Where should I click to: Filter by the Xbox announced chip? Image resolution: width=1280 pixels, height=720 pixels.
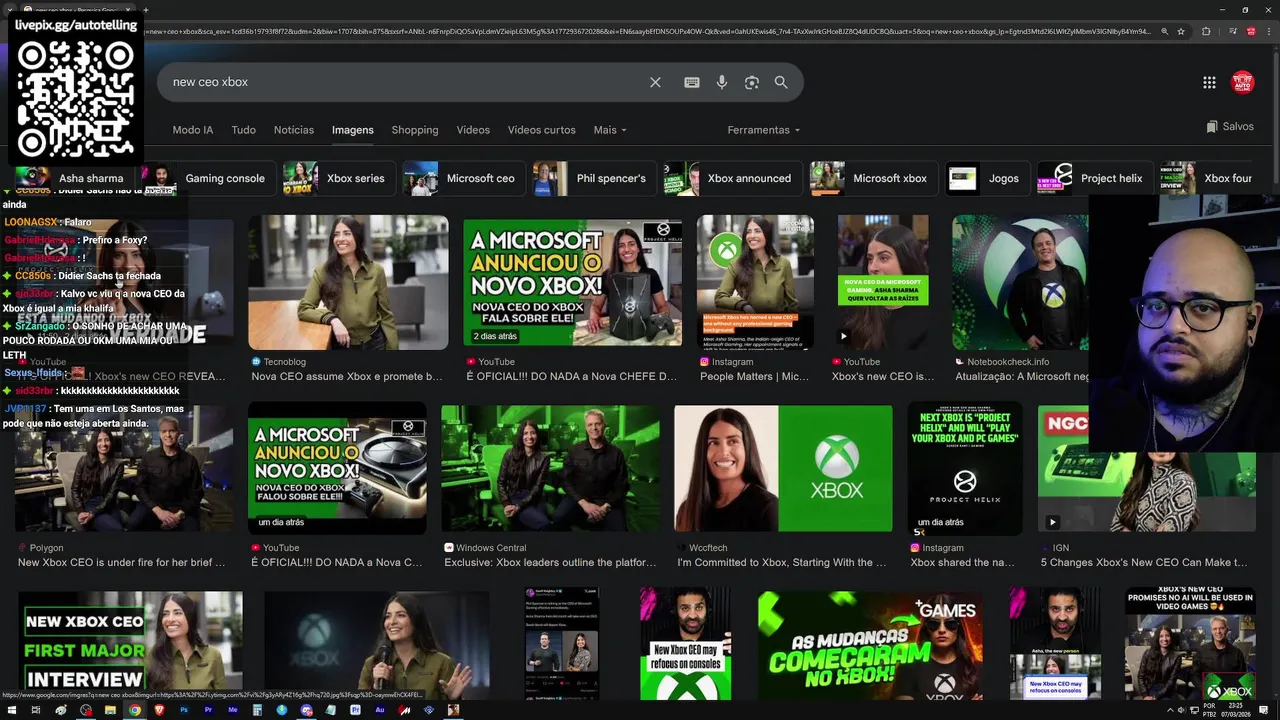pyautogui.click(x=733, y=178)
